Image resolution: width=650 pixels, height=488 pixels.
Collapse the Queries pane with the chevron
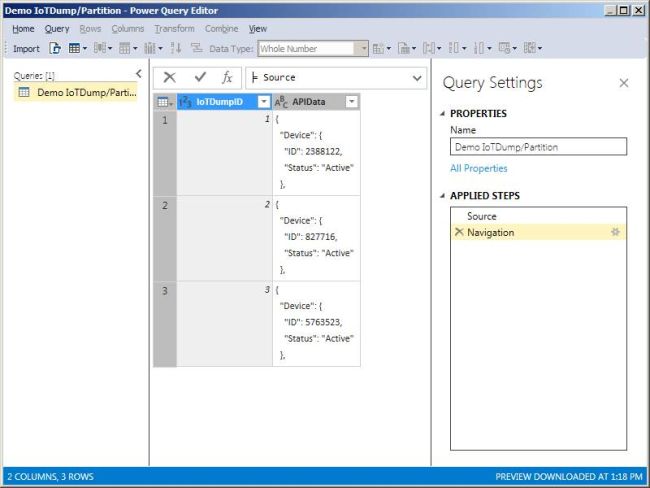point(139,74)
